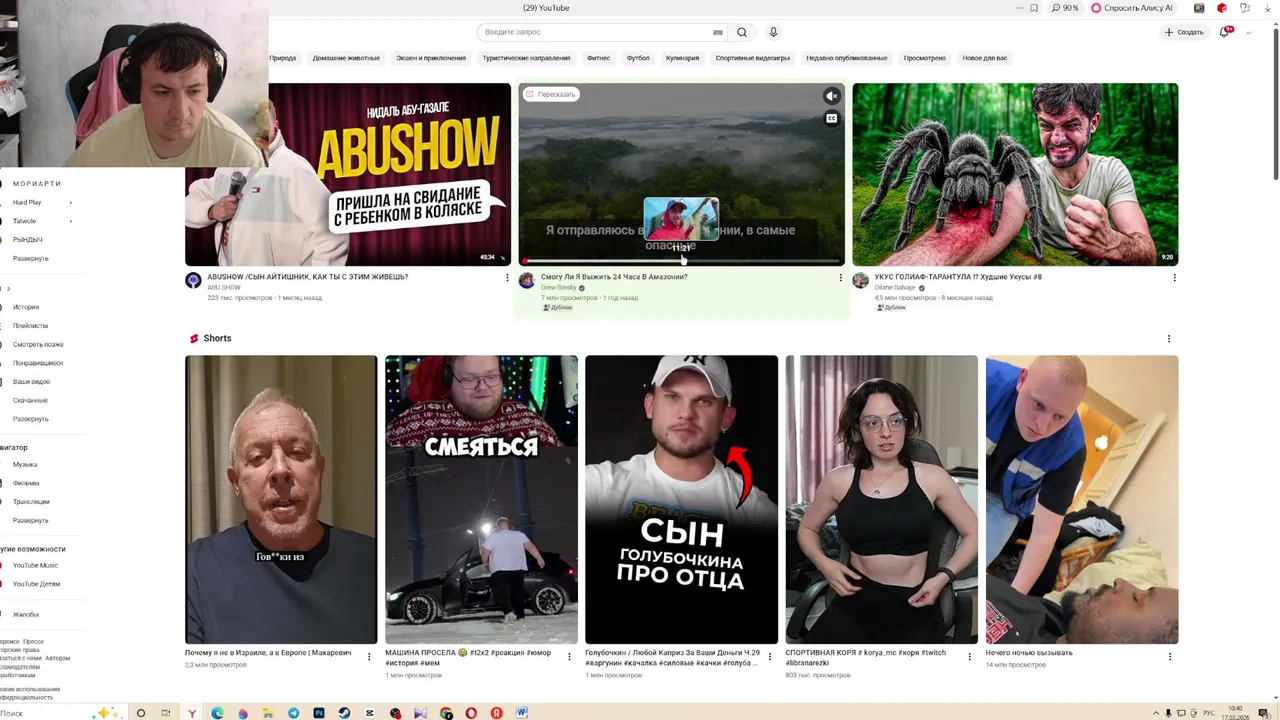Click the Создать button
The width and height of the screenshot is (1280, 720).
point(1184,32)
